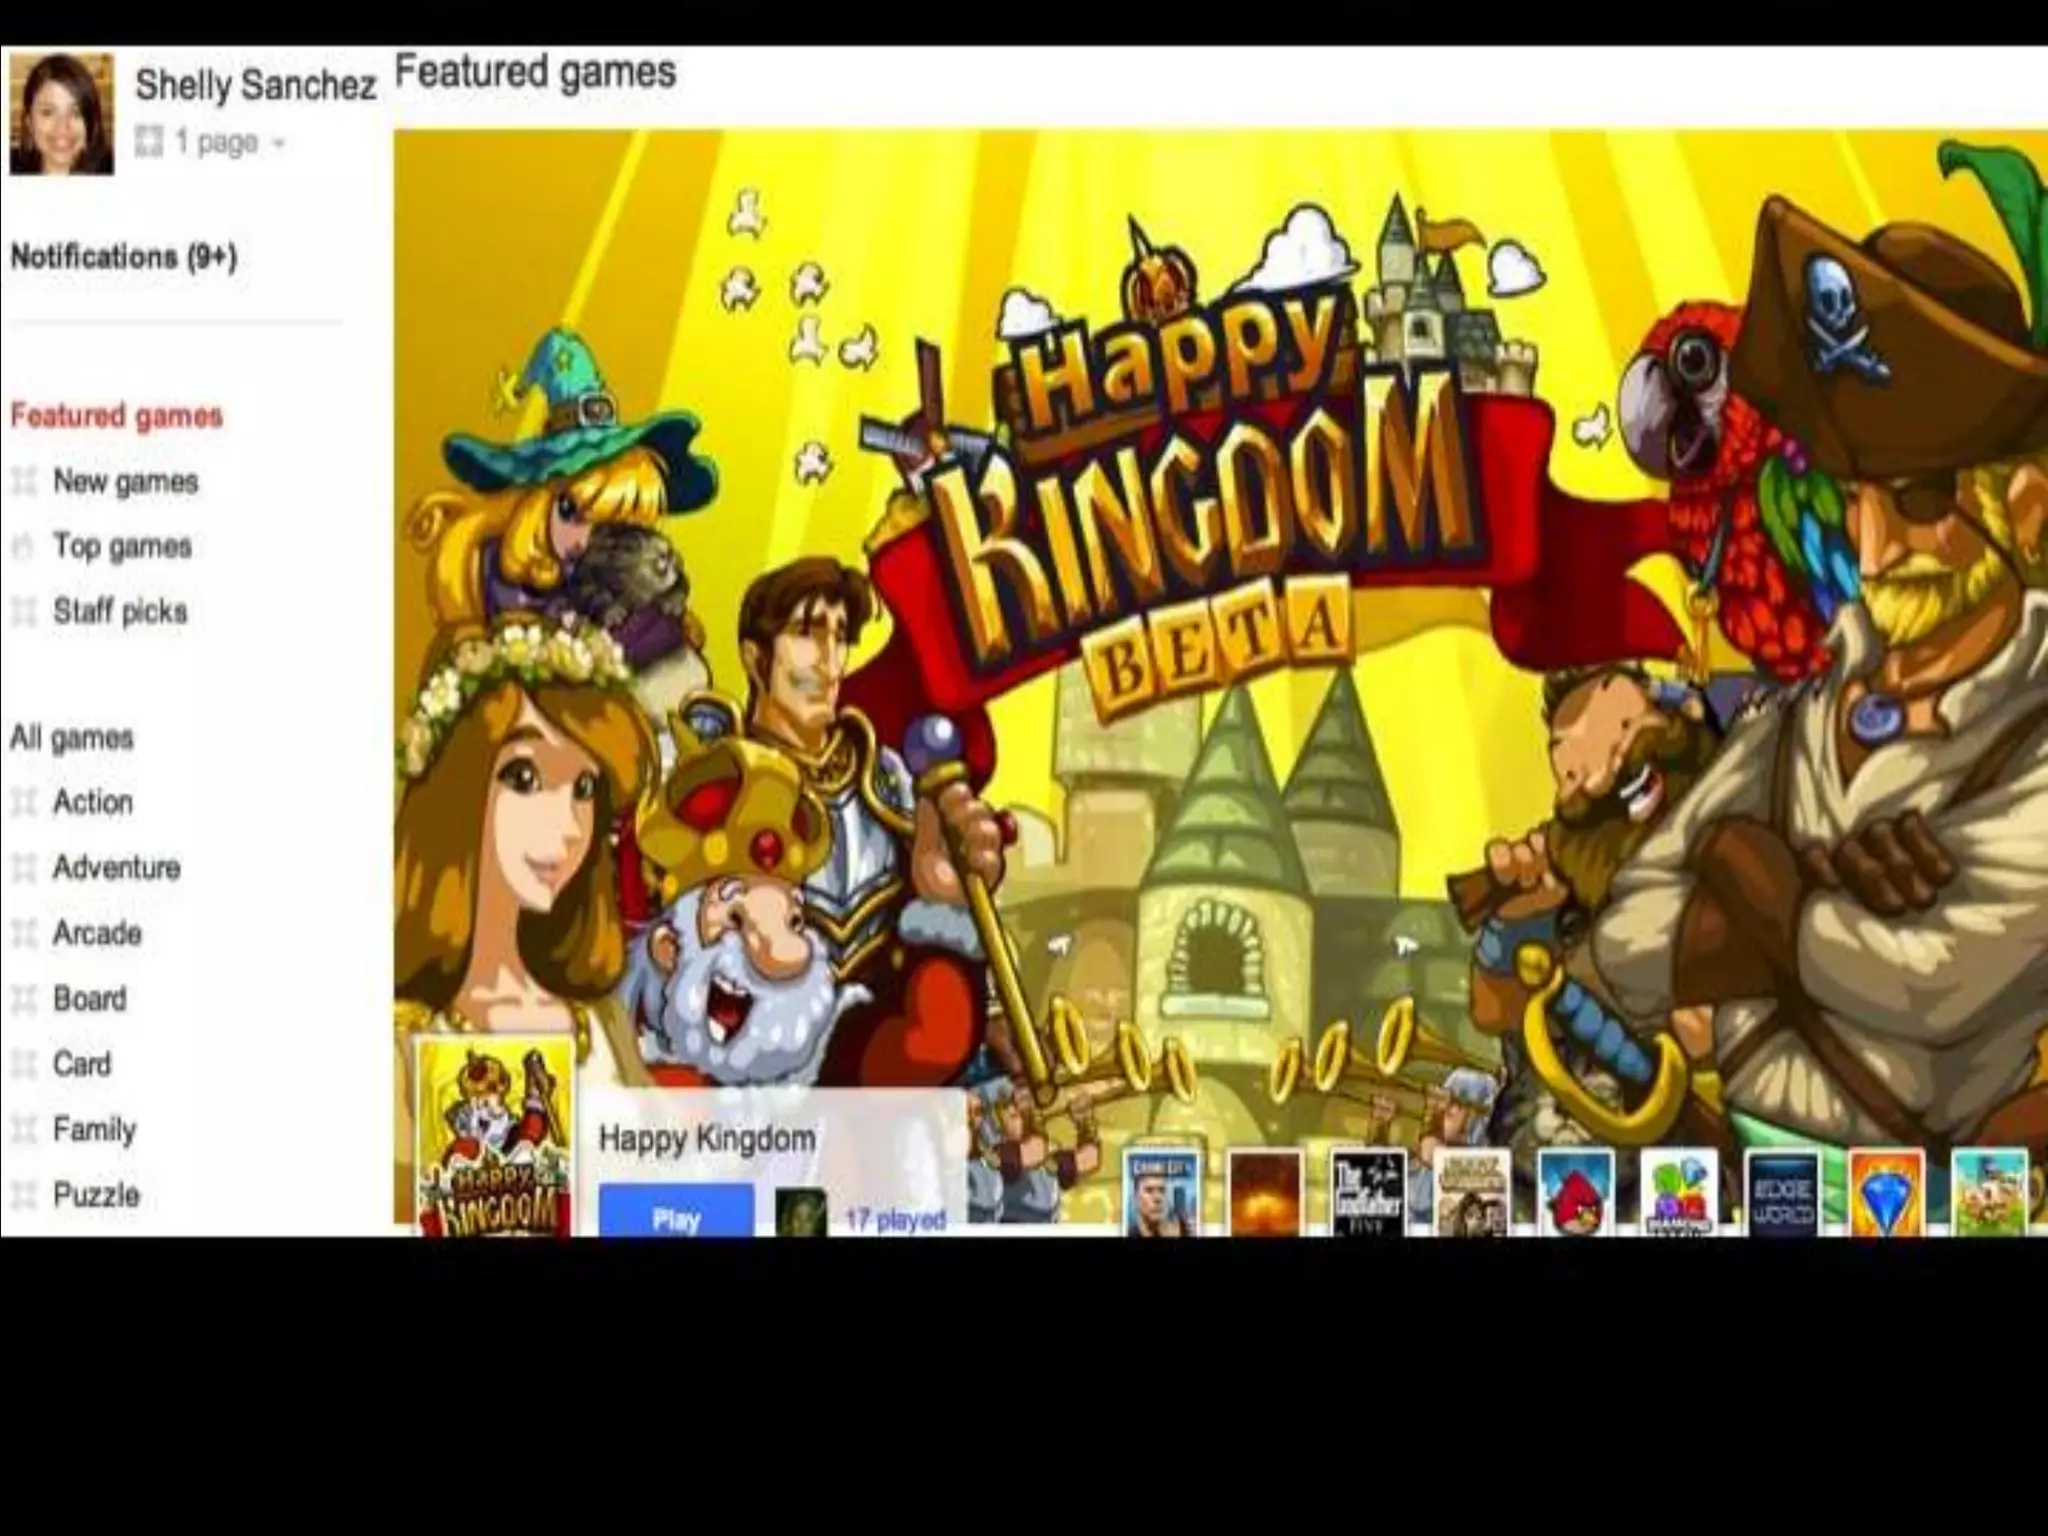Open the Angry Birds game thumbnail

(1576, 1192)
